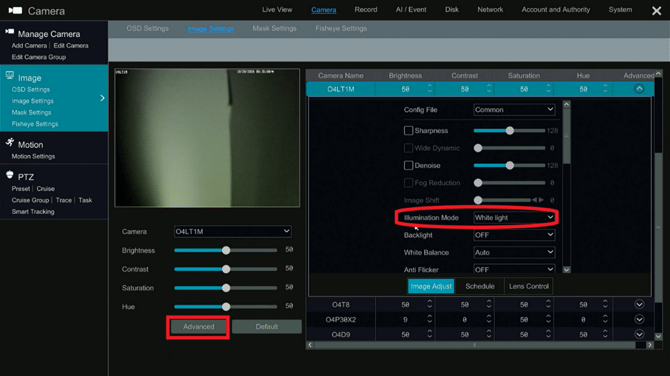Toggle the Fog Reduction checkbox
The image size is (670, 376).
[408, 182]
